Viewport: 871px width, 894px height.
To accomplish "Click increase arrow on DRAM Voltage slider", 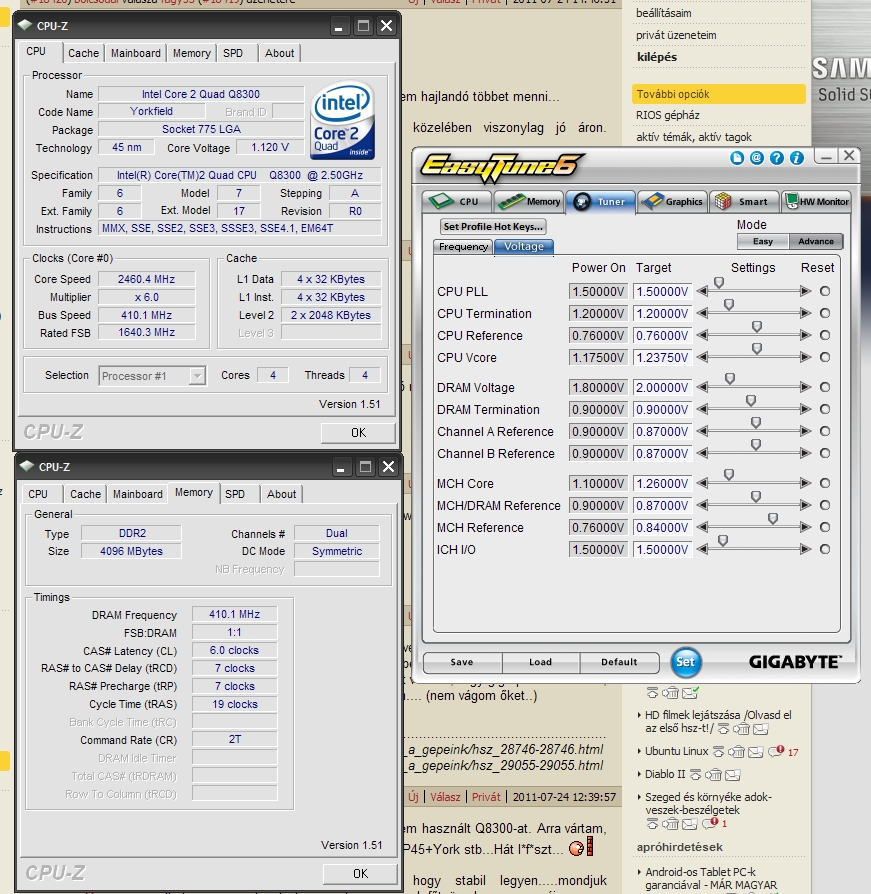I will [x=805, y=387].
